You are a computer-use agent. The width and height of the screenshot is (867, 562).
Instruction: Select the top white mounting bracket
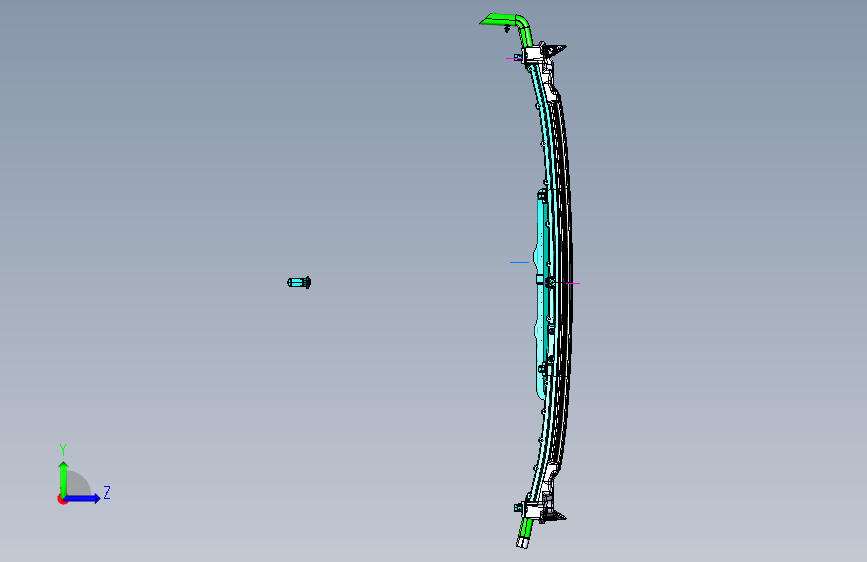click(x=535, y=54)
